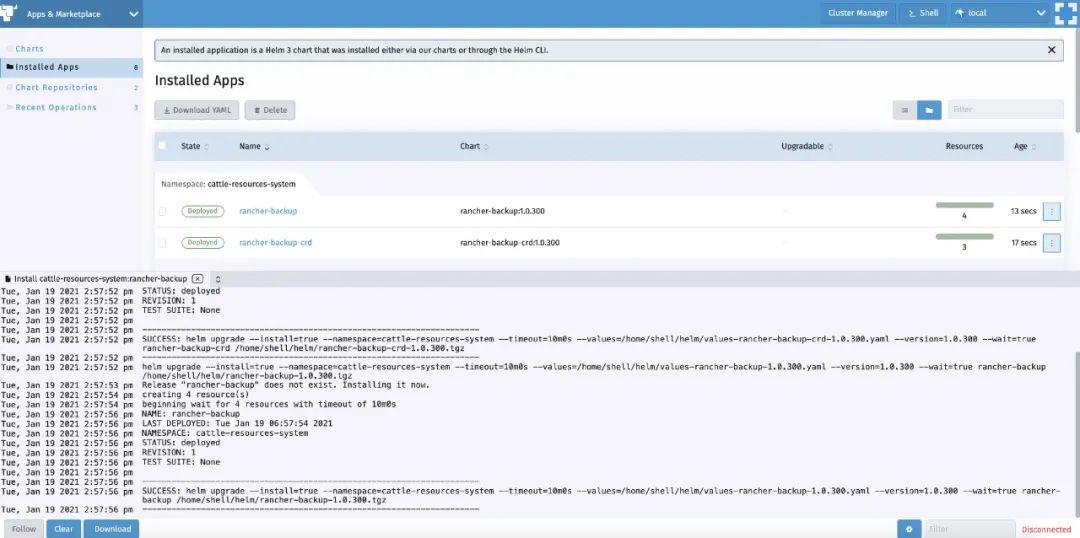The image size is (1080, 538).
Task: Sort by Name column
Action: (x=254, y=147)
